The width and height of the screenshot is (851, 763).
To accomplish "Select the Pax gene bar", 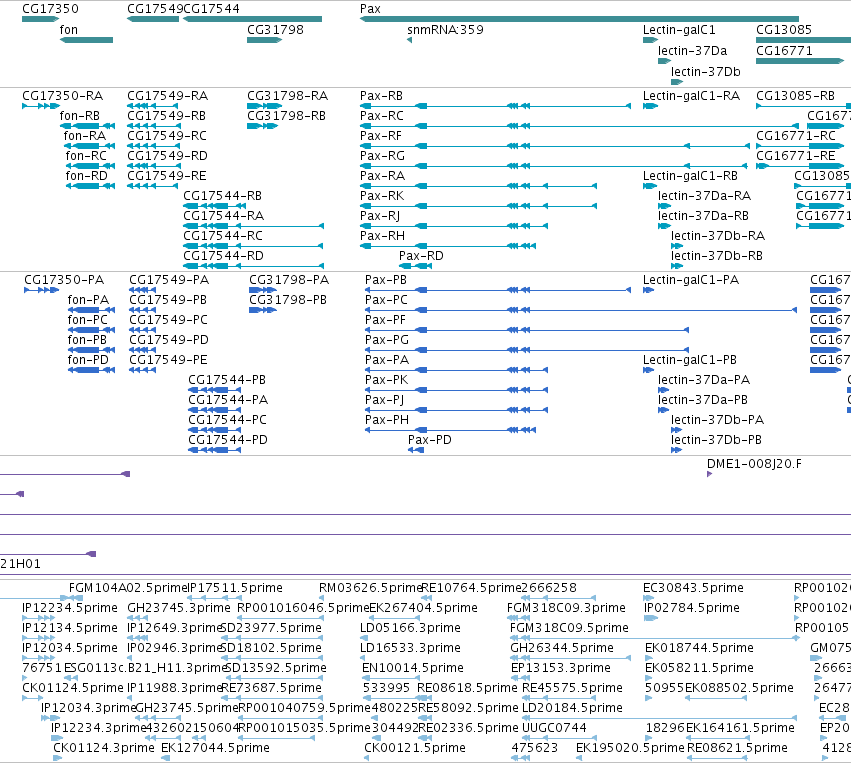I will coord(579,19).
